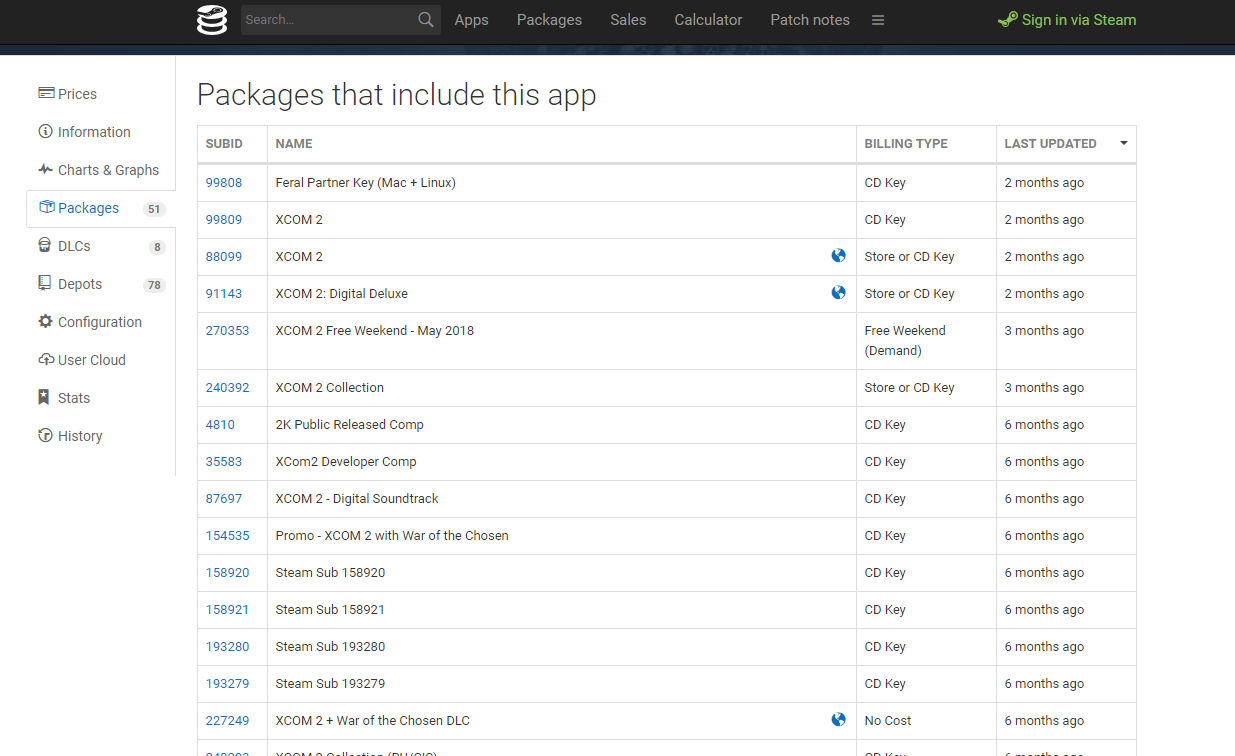Click 'Promo - XCOM 2 with War of the Chosen'
Screen dimensions: 1235x756
tap(392, 536)
